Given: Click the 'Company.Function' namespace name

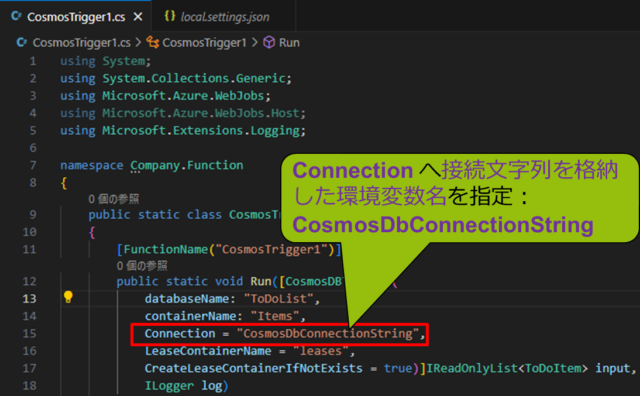Looking at the screenshot, I should [x=187, y=165].
